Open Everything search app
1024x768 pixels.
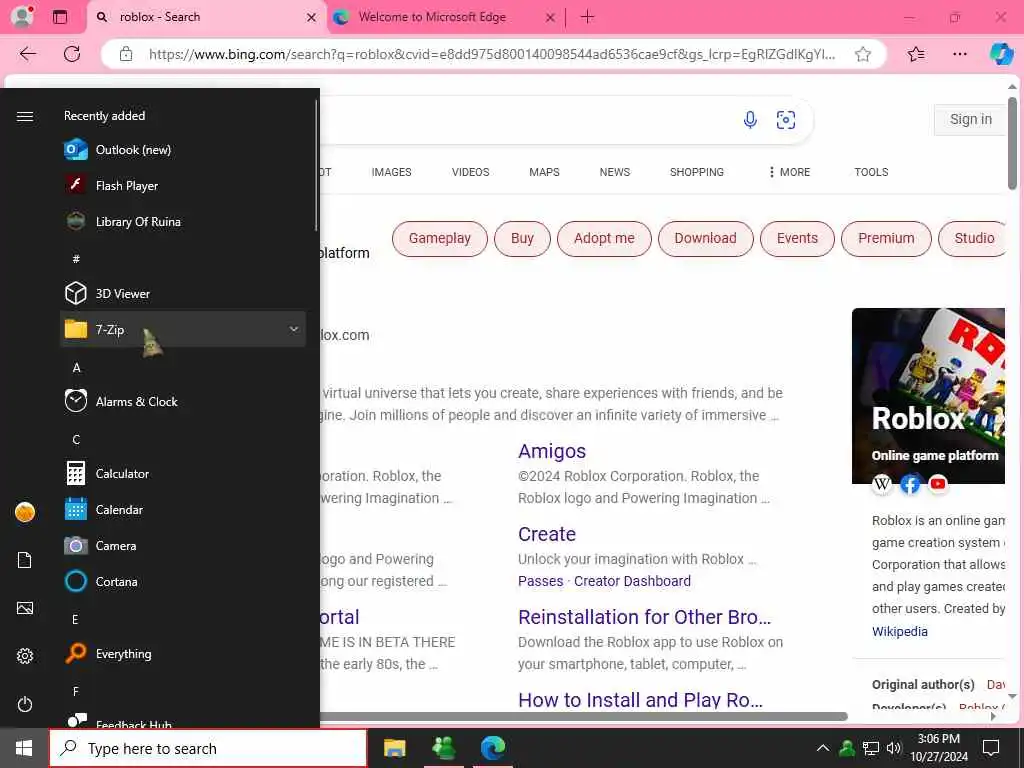pyautogui.click(x=183, y=652)
